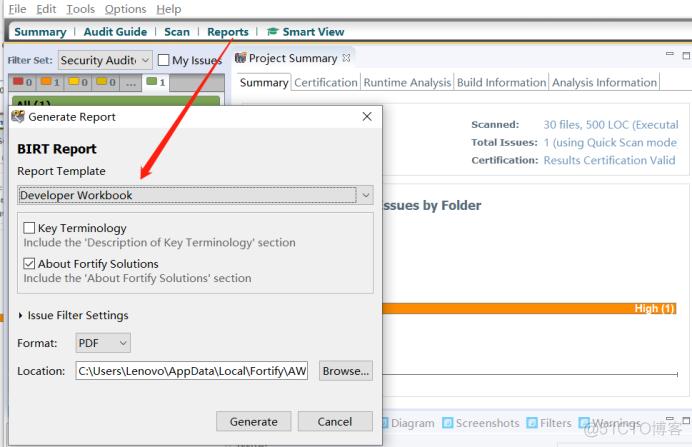The height and width of the screenshot is (447, 692).
Task: Open the Edit menu
Action: tap(46, 9)
